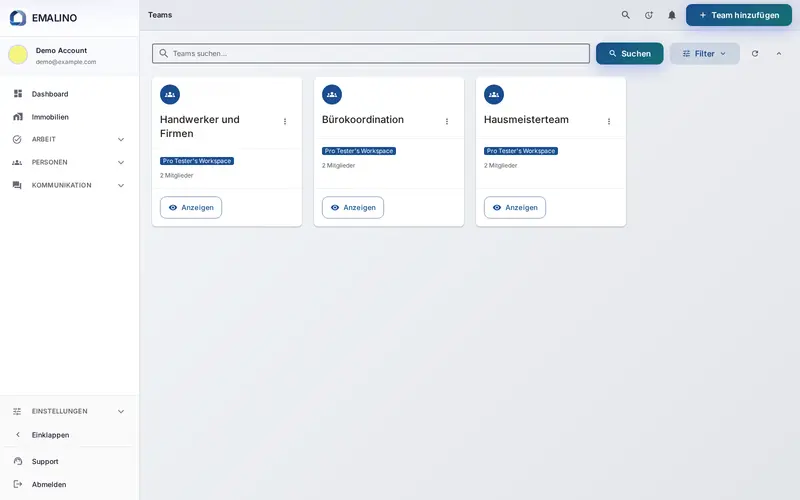Log out with Abmelden
This screenshot has height=500, width=800.
tap(69, 484)
